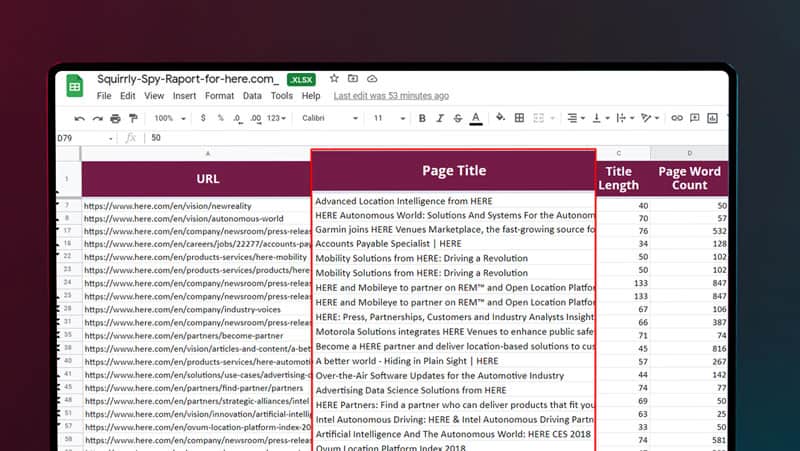Click the merge cells icon

click(538, 118)
